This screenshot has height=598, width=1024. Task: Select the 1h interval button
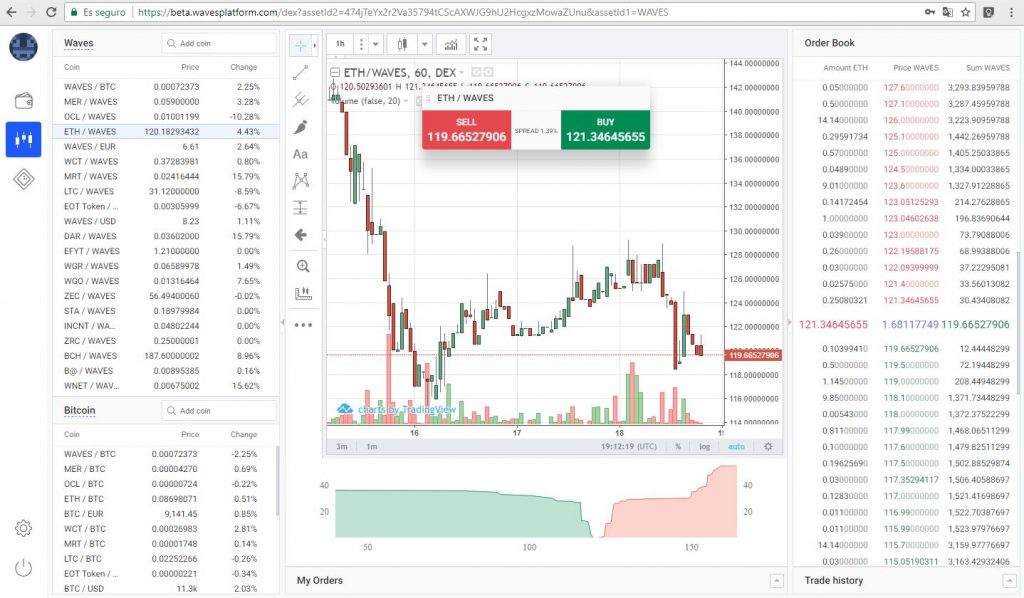(340, 44)
